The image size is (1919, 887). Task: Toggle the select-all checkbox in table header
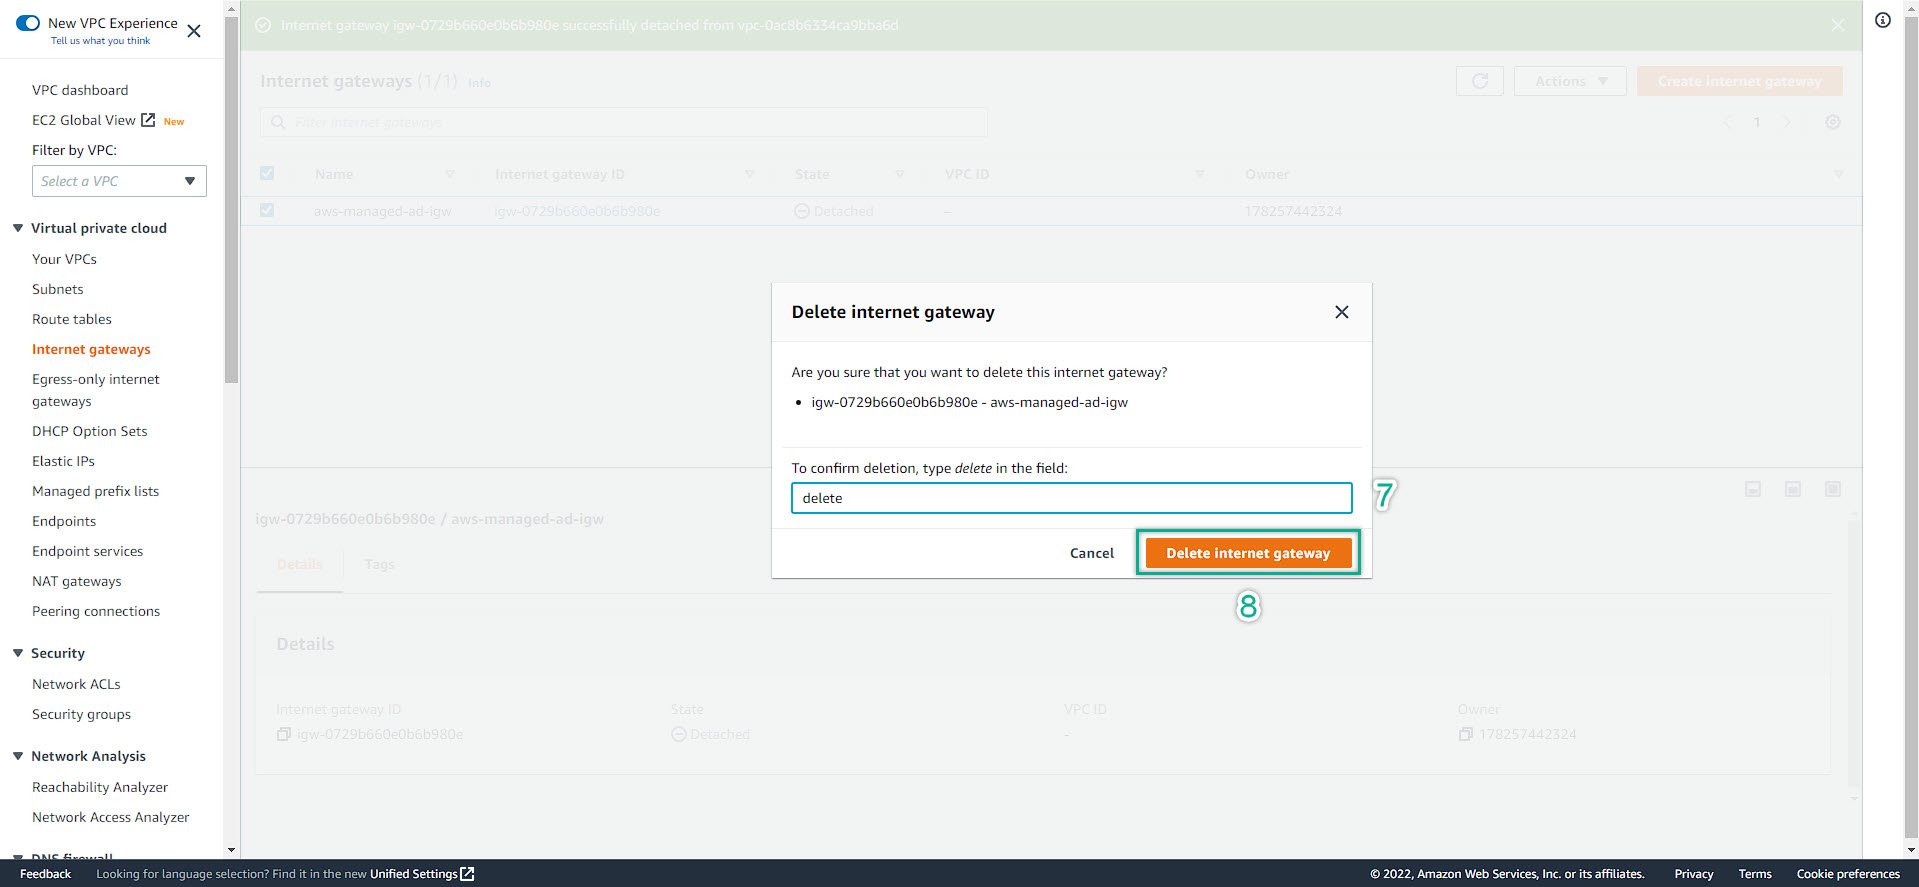[267, 173]
